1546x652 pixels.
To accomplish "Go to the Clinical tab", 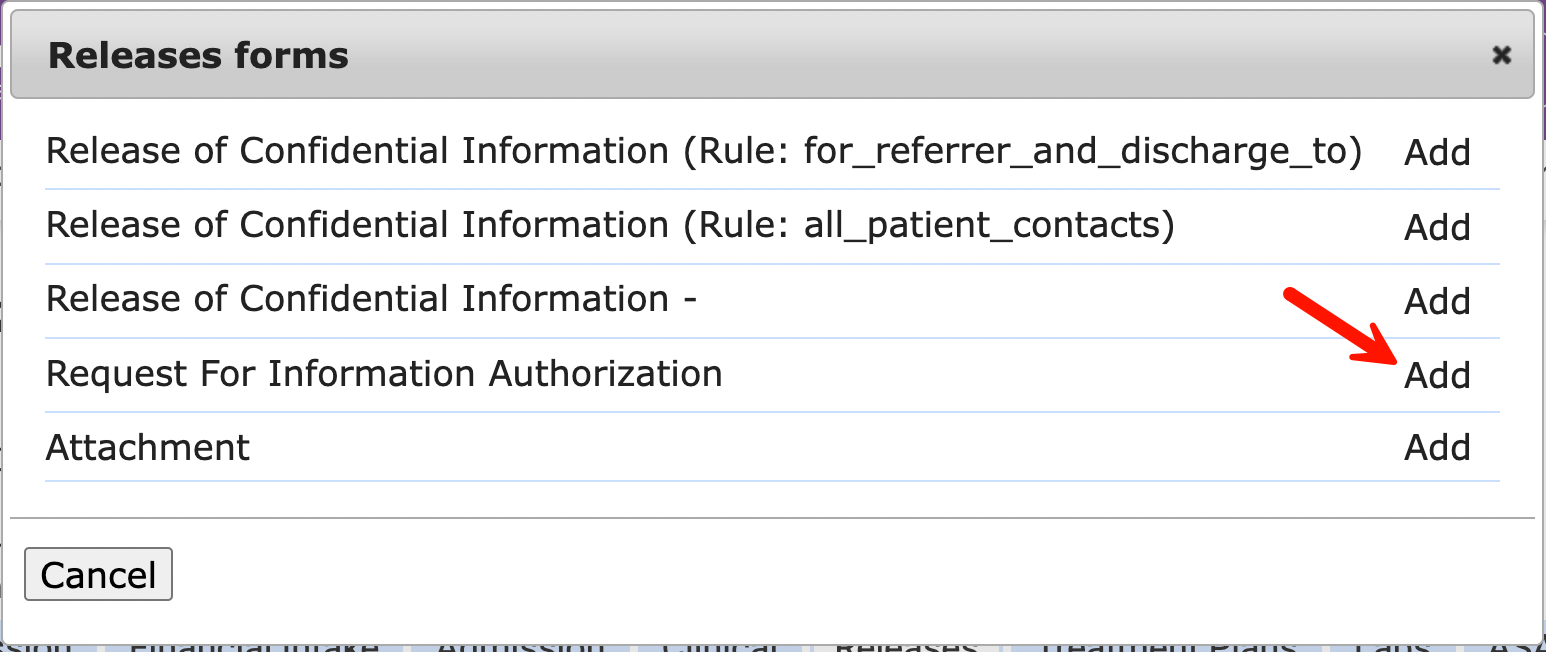I will coord(718,646).
